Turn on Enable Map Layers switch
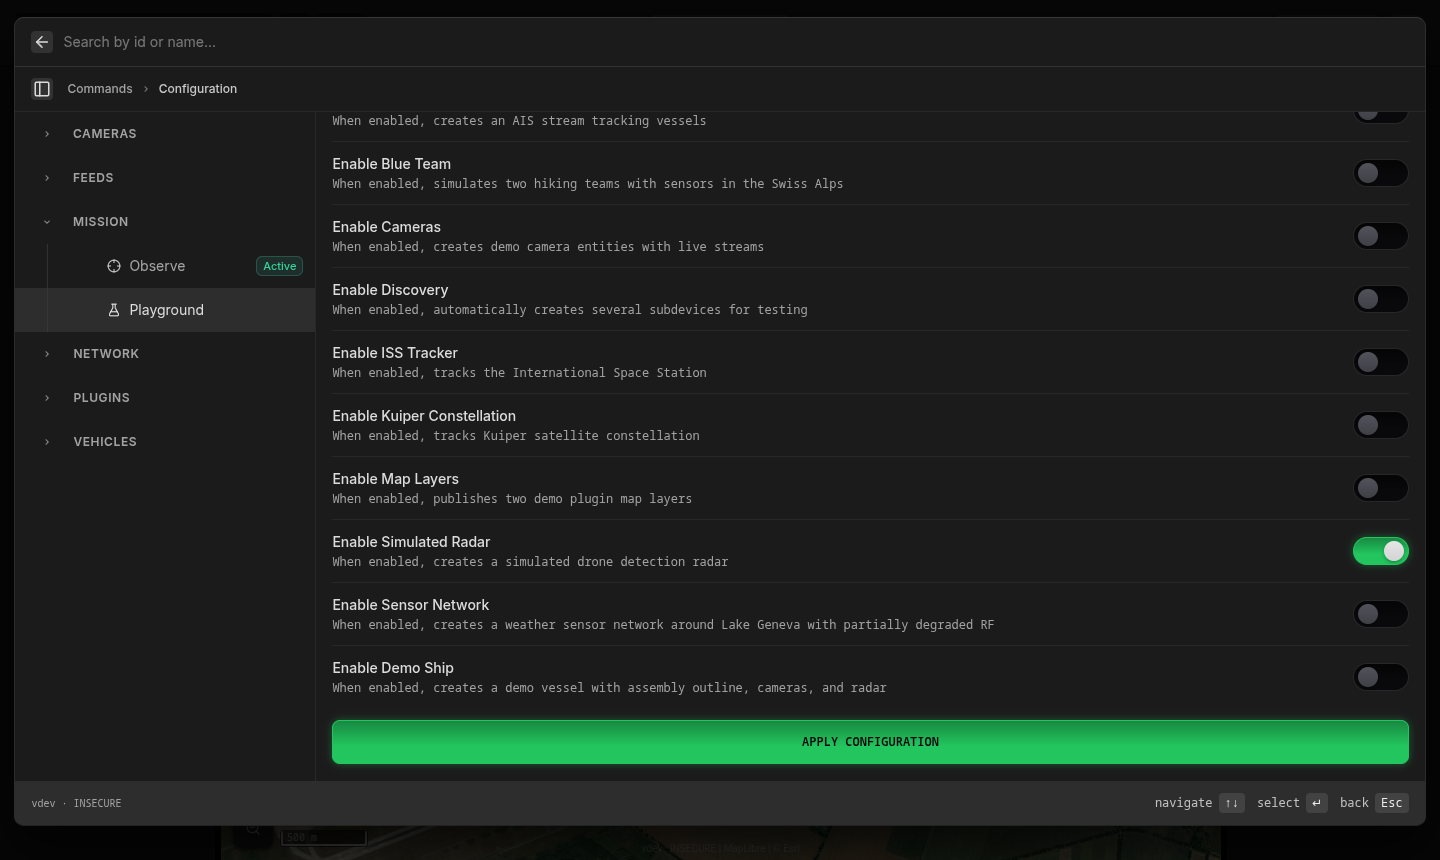 tap(1381, 488)
